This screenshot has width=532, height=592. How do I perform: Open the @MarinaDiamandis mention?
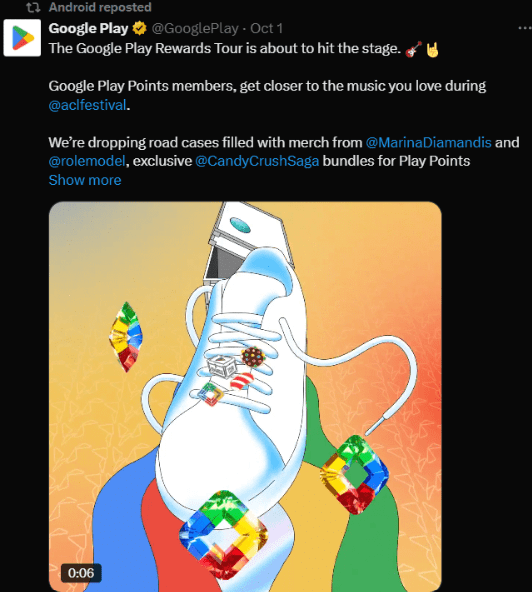tap(429, 142)
